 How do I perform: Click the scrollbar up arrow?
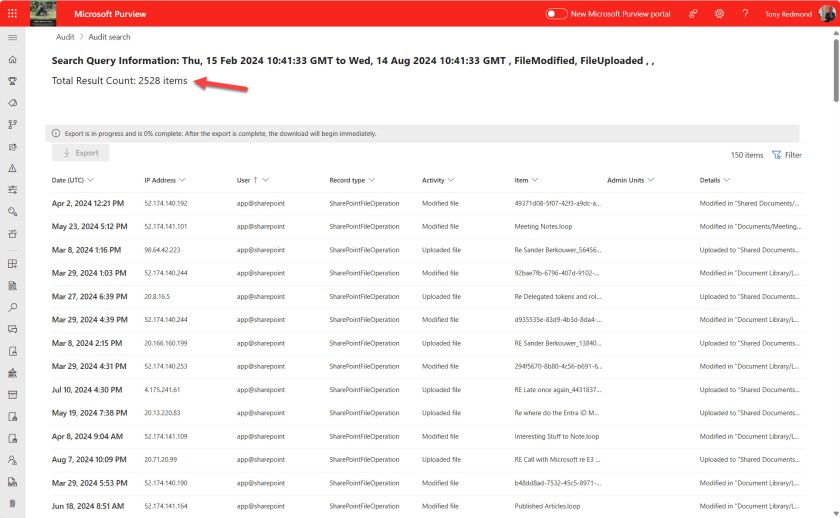[x=836, y=33]
